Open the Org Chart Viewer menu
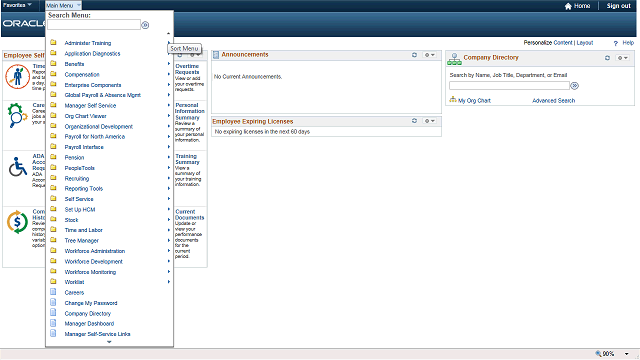 (85, 116)
